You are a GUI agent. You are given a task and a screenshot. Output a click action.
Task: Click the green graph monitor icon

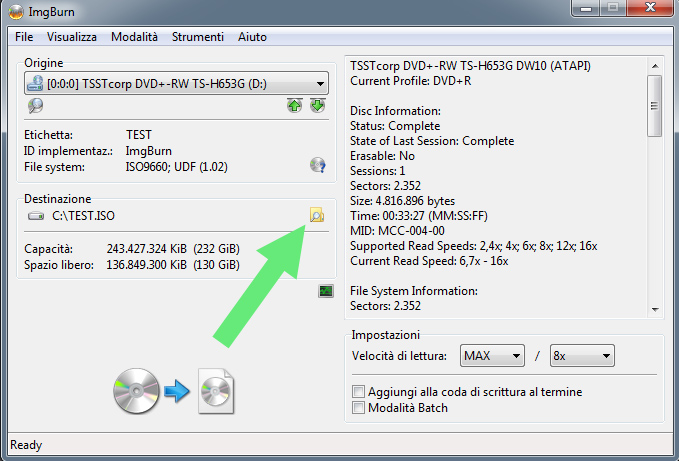click(x=326, y=291)
